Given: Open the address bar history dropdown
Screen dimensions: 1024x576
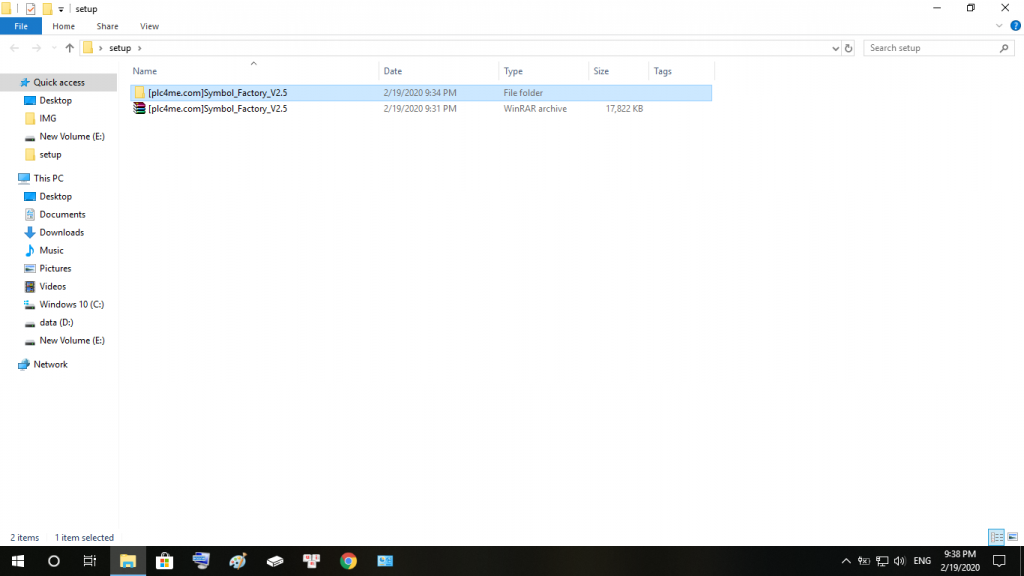Looking at the screenshot, I should 836,48.
